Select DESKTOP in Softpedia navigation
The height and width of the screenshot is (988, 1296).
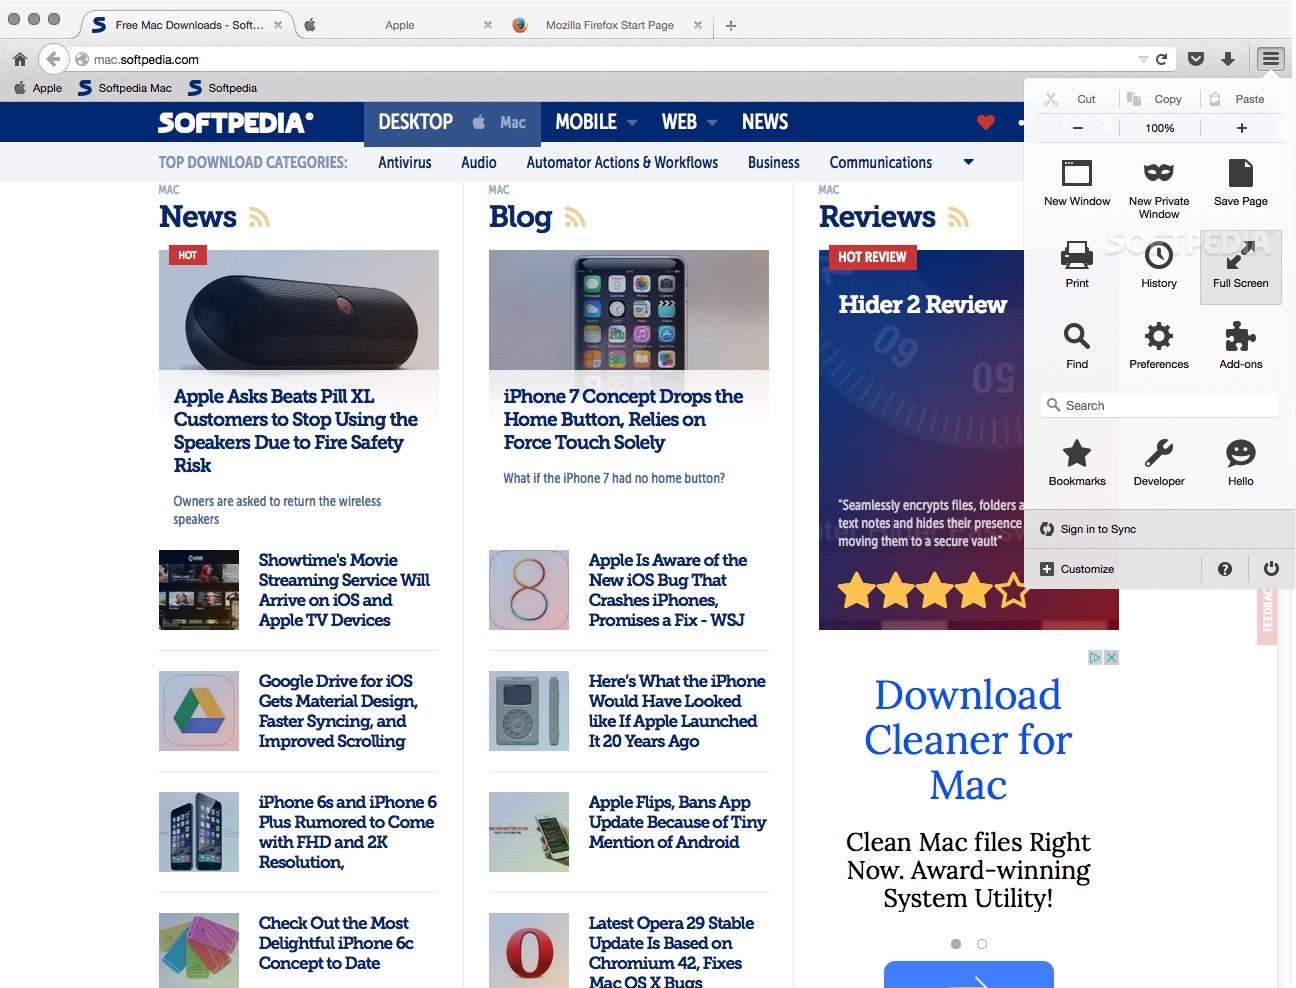coord(416,122)
